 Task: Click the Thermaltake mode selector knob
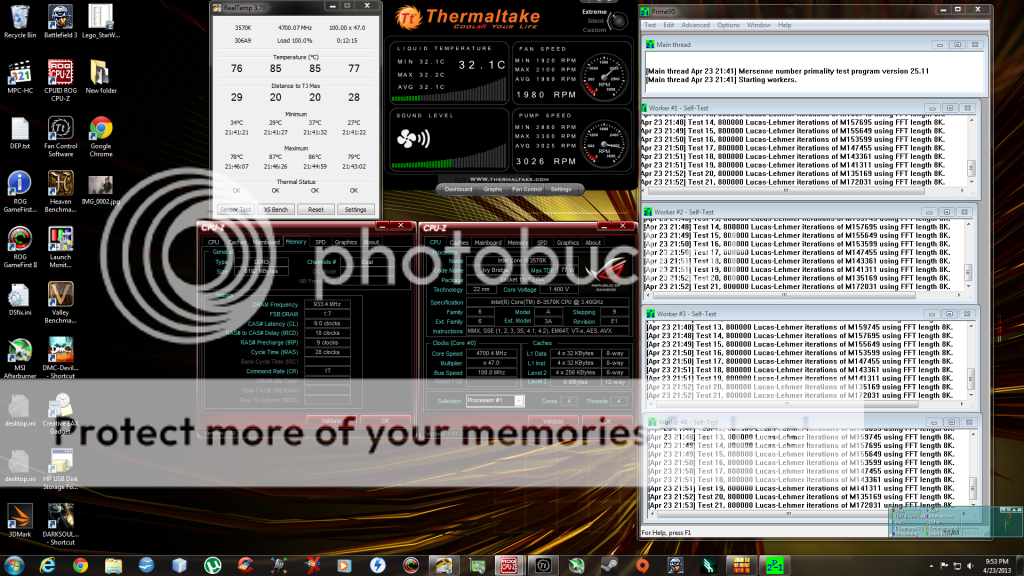pyautogui.click(x=618, y=21)
